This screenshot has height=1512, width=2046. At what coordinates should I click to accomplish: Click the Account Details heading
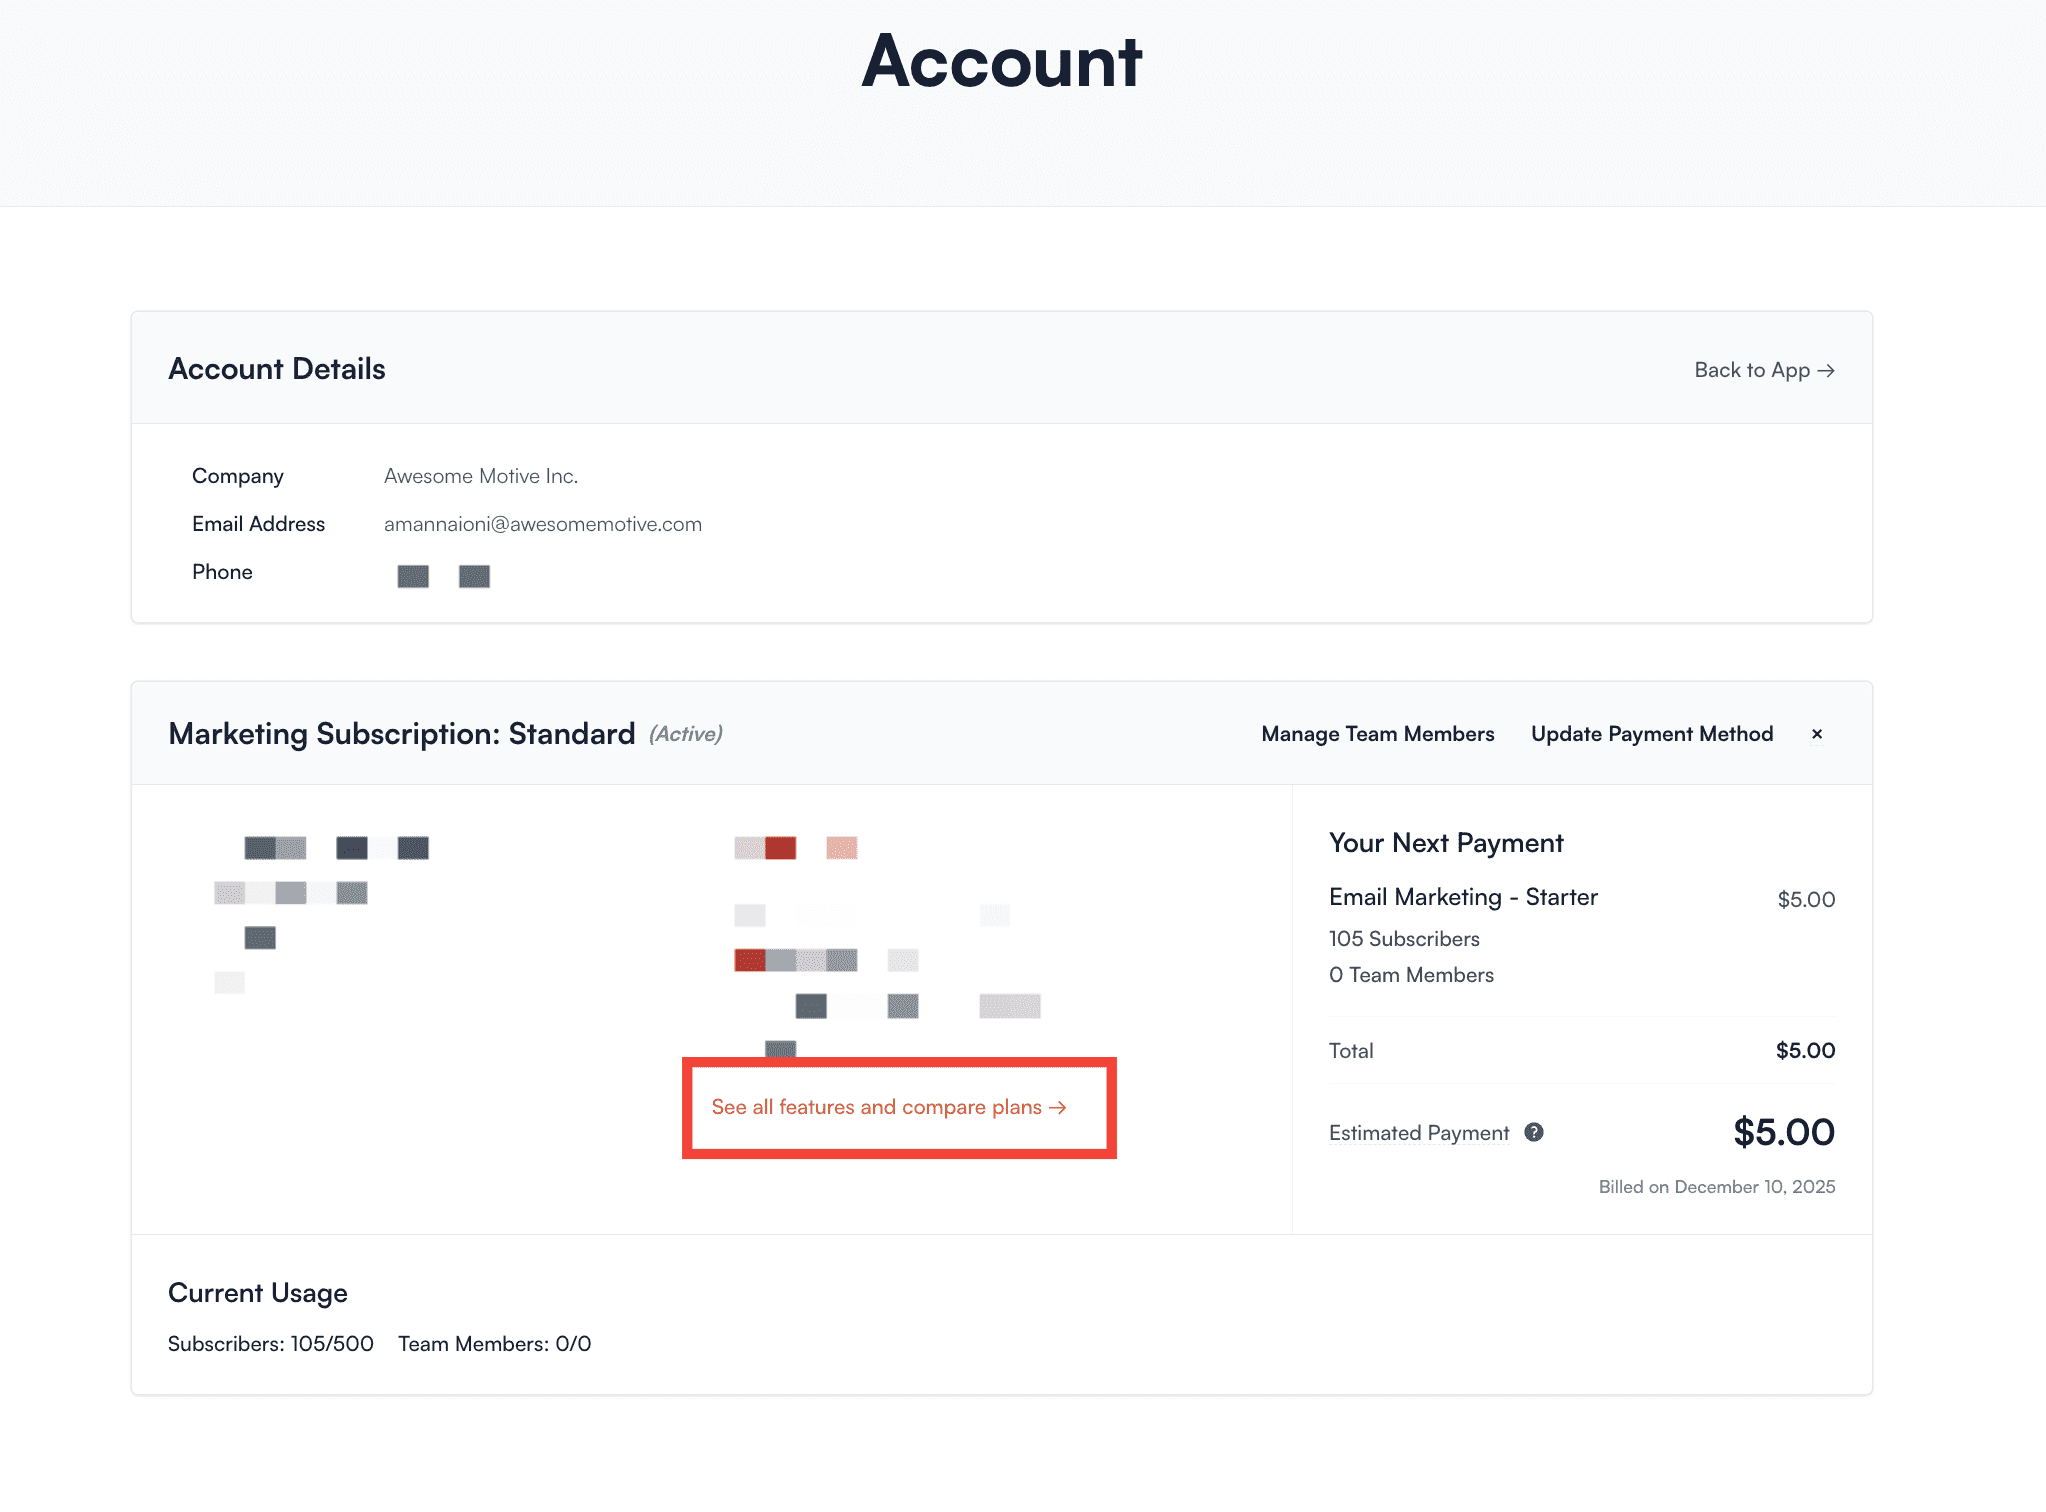click(x=276, y=368)
